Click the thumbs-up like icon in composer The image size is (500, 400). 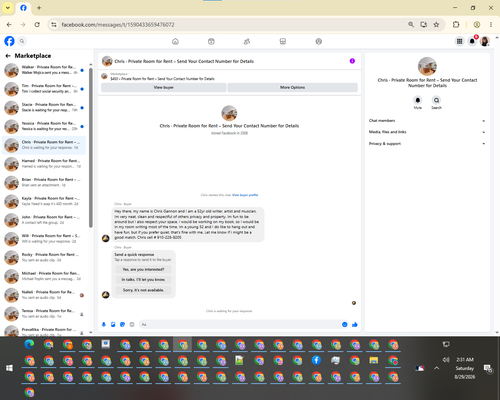tap(355, 324)
